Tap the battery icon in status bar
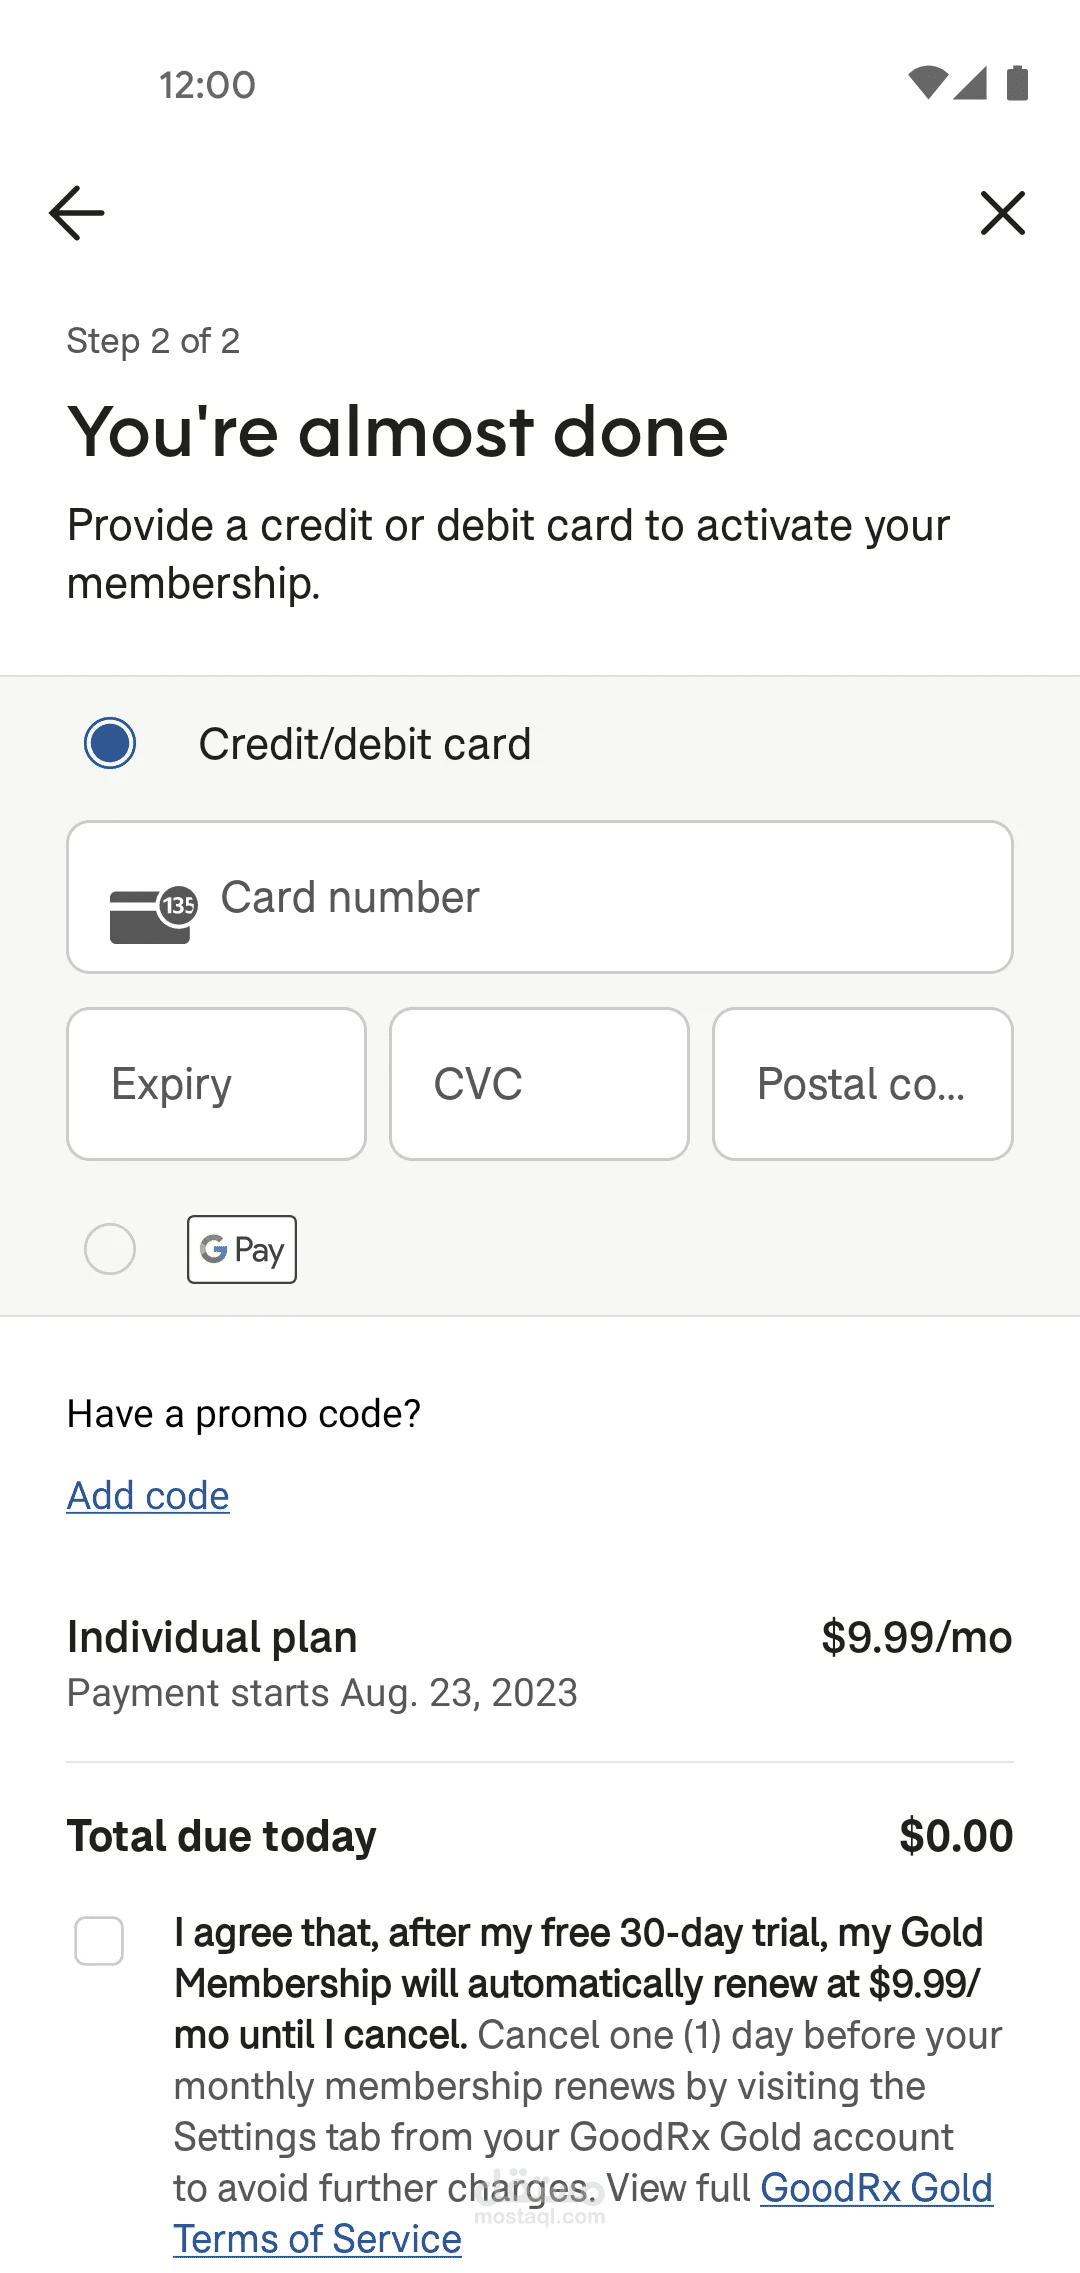Image resolution: width=1080 pixels, height=2273 pixels. [x=1017, y=83]
